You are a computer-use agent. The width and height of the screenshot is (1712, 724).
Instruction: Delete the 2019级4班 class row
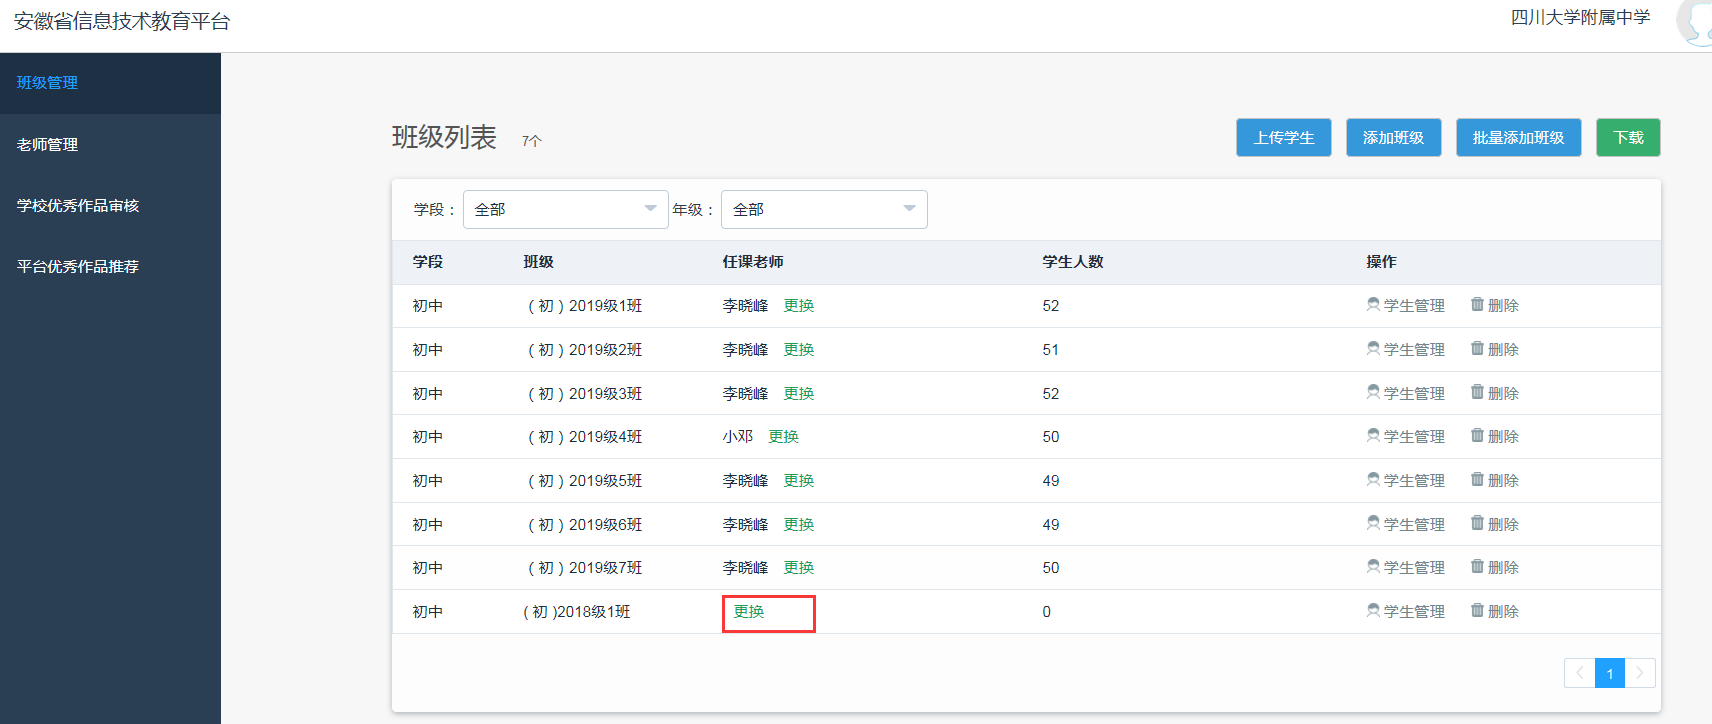tap(1494, 437)
